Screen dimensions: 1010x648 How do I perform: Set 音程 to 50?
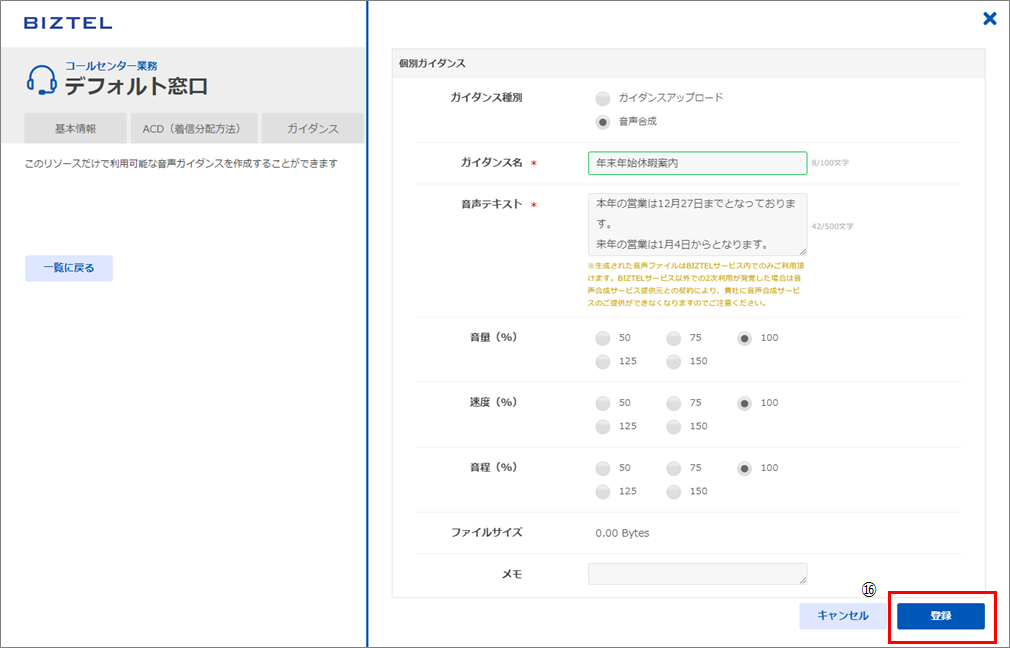point(603,468)
